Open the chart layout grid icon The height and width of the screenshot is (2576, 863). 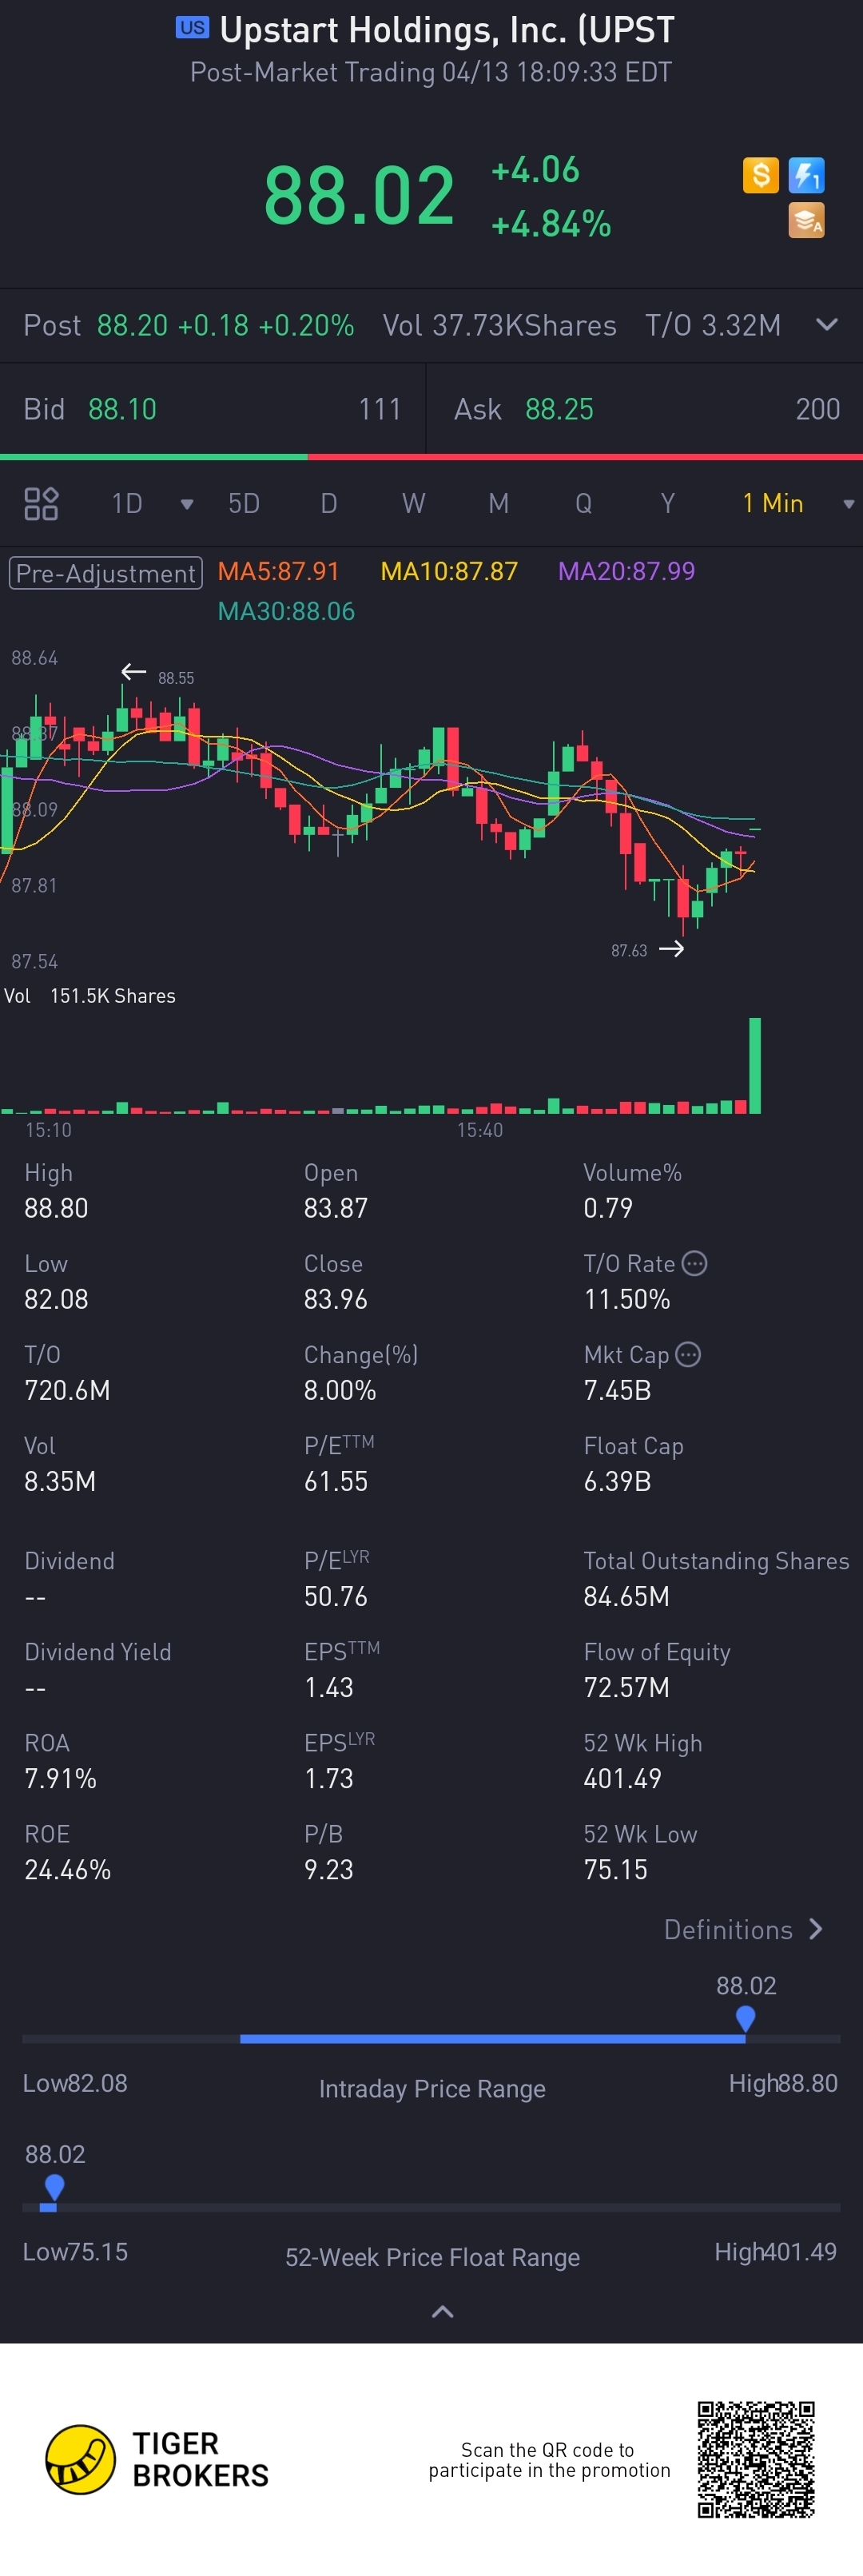(x=41, y=503)
